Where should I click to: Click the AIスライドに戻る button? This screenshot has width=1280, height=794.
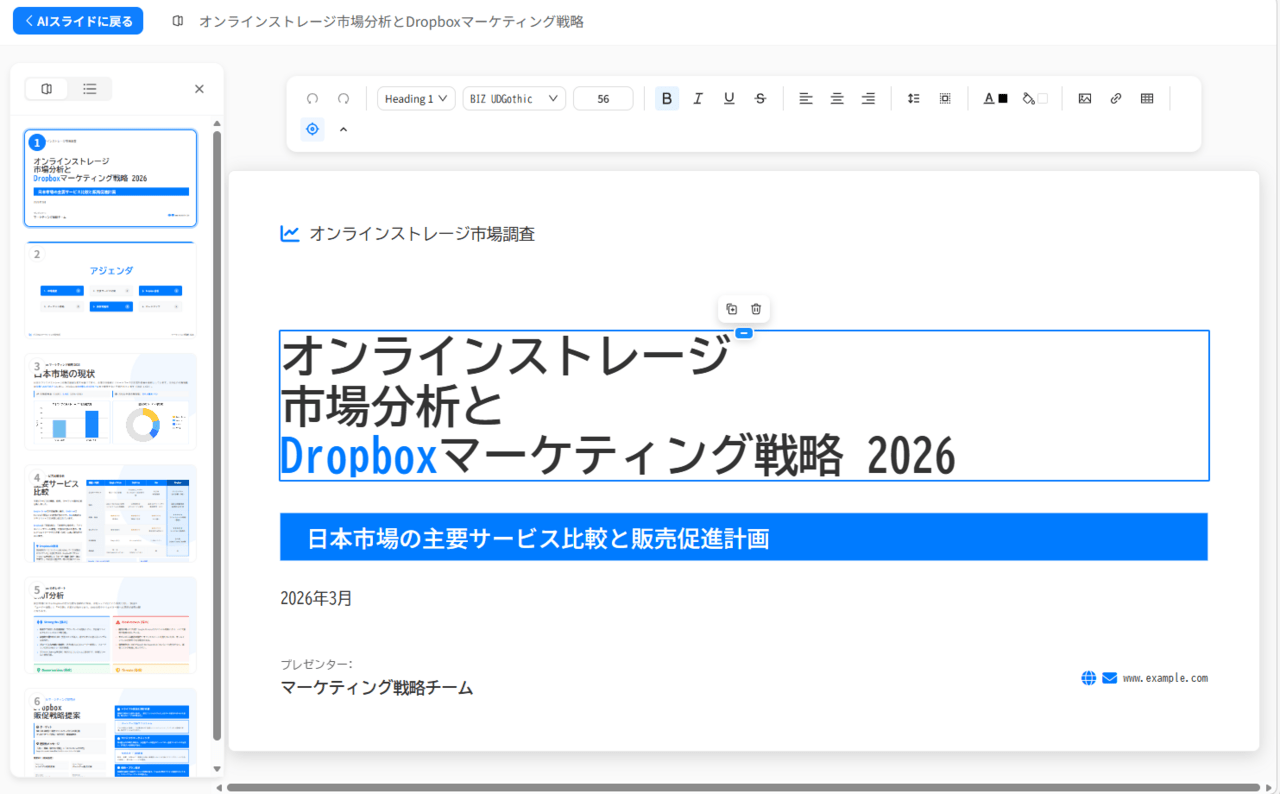78,21
